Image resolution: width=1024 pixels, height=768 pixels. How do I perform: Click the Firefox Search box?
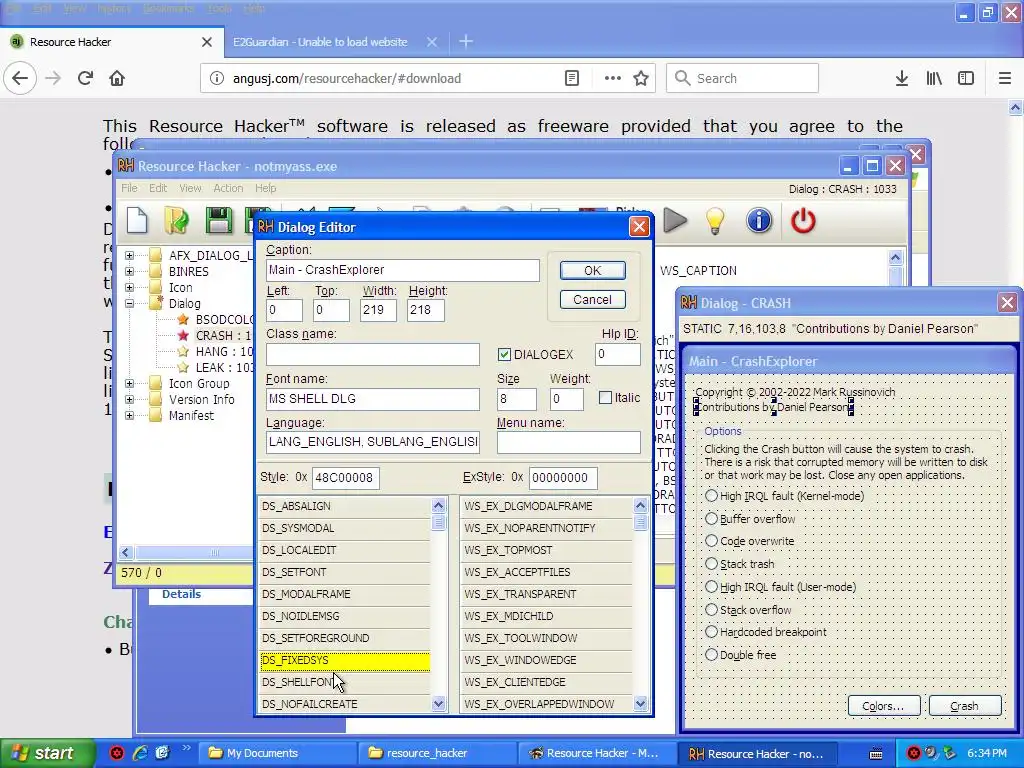click(743, 78)
